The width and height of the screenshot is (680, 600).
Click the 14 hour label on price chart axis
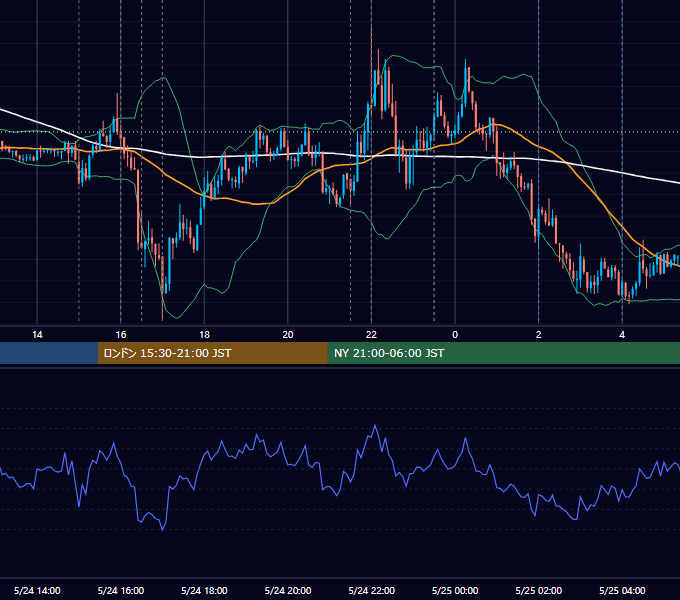pos(37,335)
